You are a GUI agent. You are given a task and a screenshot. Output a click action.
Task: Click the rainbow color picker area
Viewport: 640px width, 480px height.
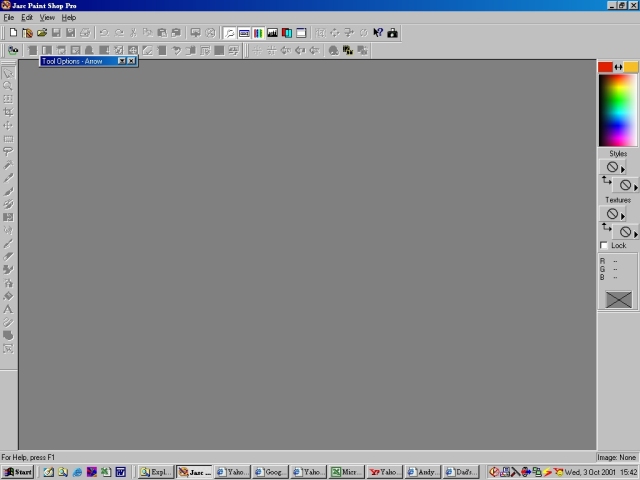(x=617, y=110)
